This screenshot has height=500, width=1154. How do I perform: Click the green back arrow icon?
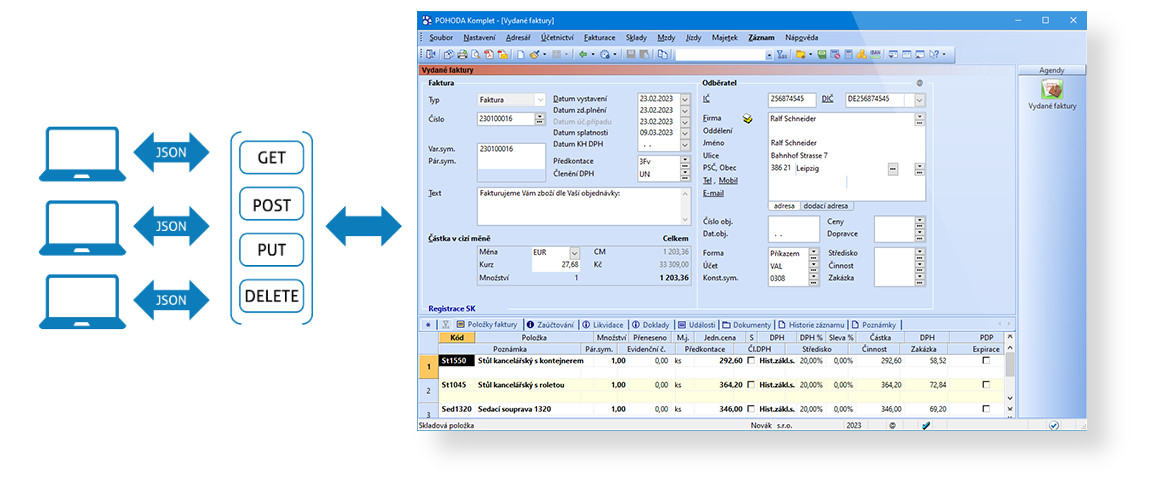583,54
